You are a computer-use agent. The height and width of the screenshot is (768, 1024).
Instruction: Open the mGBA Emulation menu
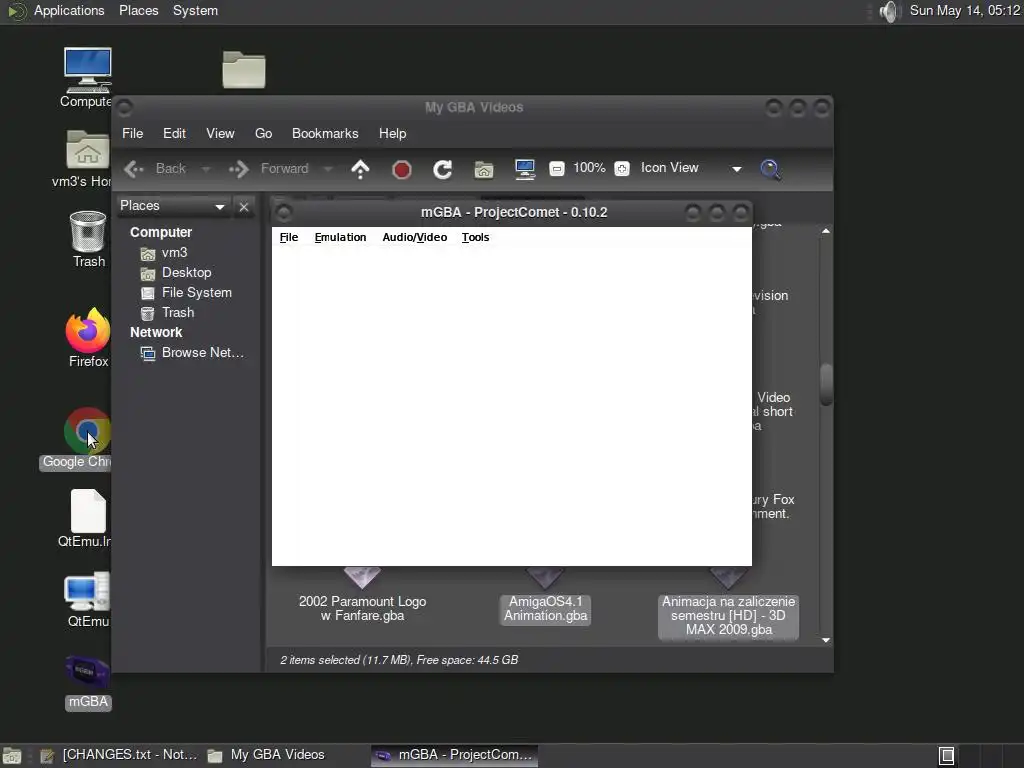coord(340,237)
